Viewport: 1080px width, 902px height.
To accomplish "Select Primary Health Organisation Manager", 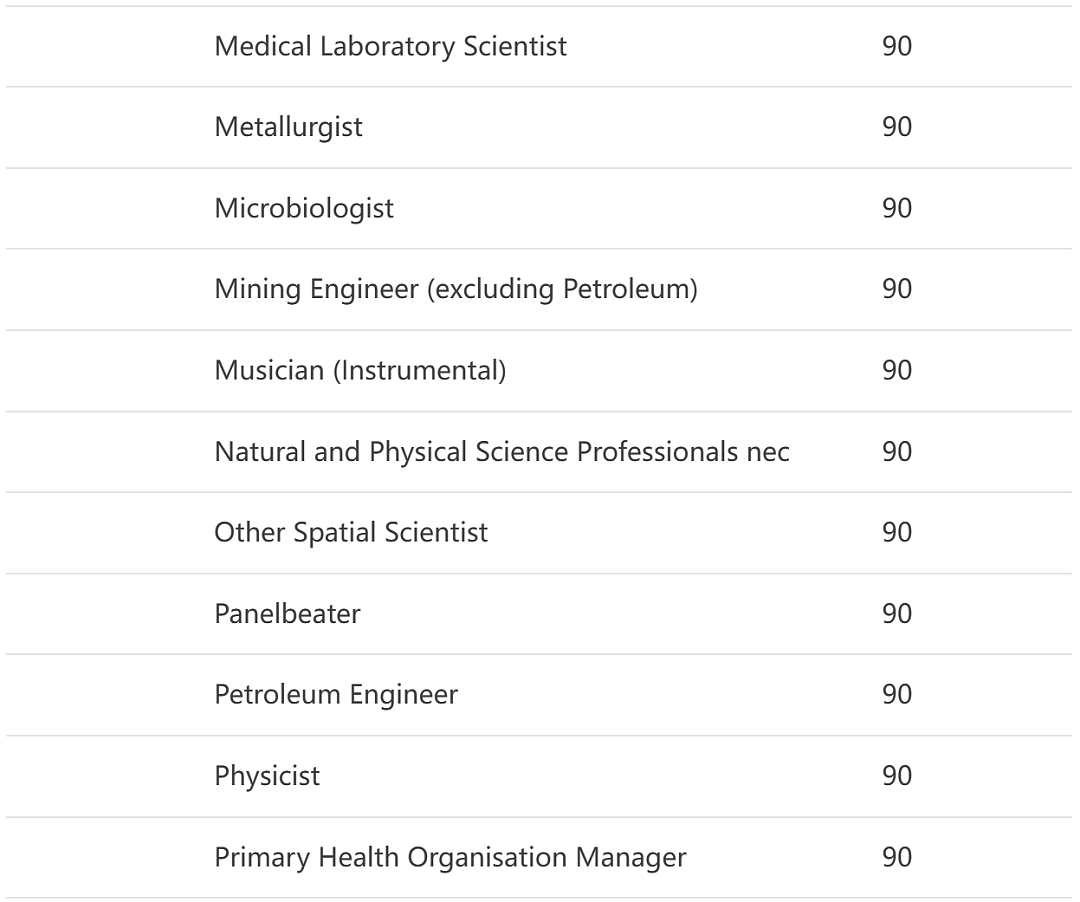I will coord(450,857).
